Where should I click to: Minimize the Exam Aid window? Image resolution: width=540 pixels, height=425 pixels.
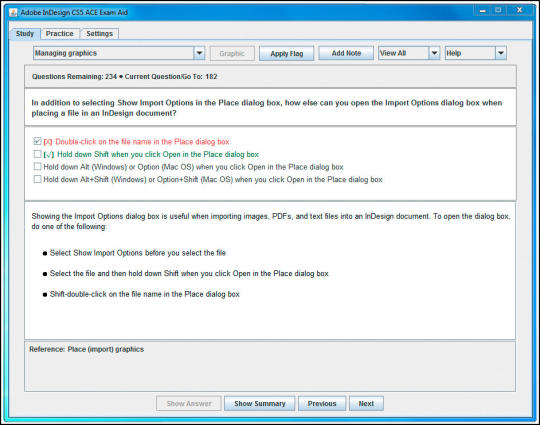point(482,11)
